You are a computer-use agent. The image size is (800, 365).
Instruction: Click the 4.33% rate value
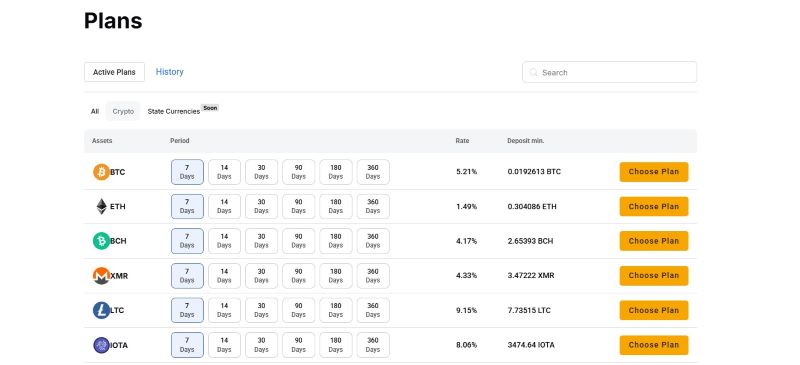coord(466,276)
